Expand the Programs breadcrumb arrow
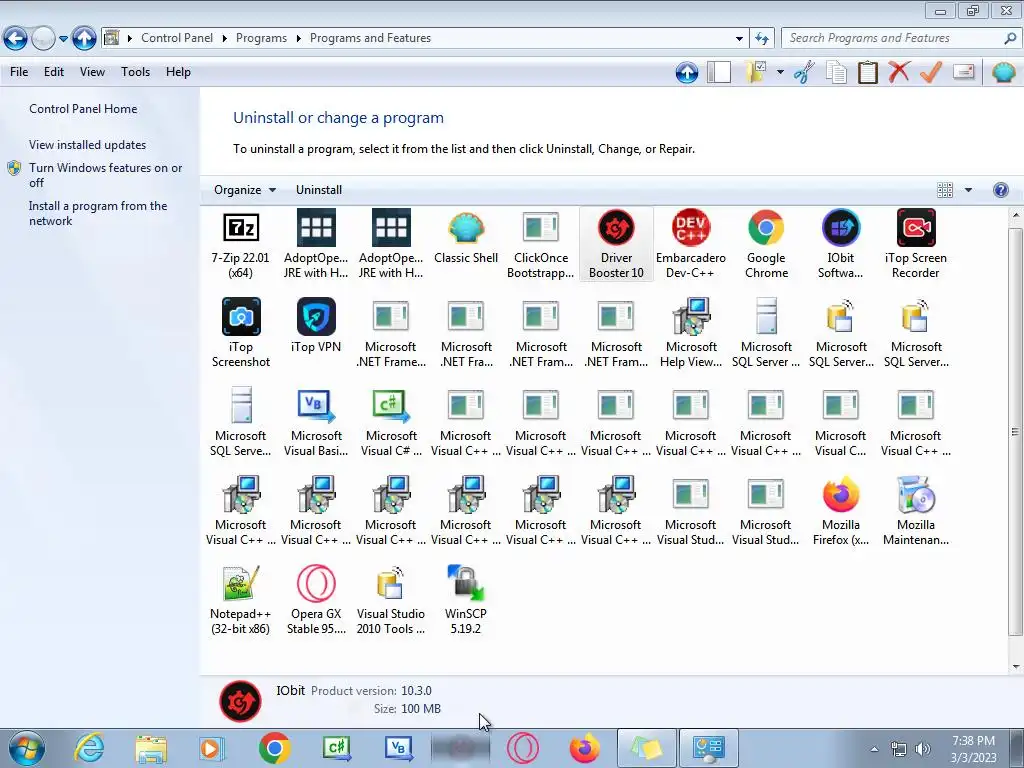 [298, 39]
